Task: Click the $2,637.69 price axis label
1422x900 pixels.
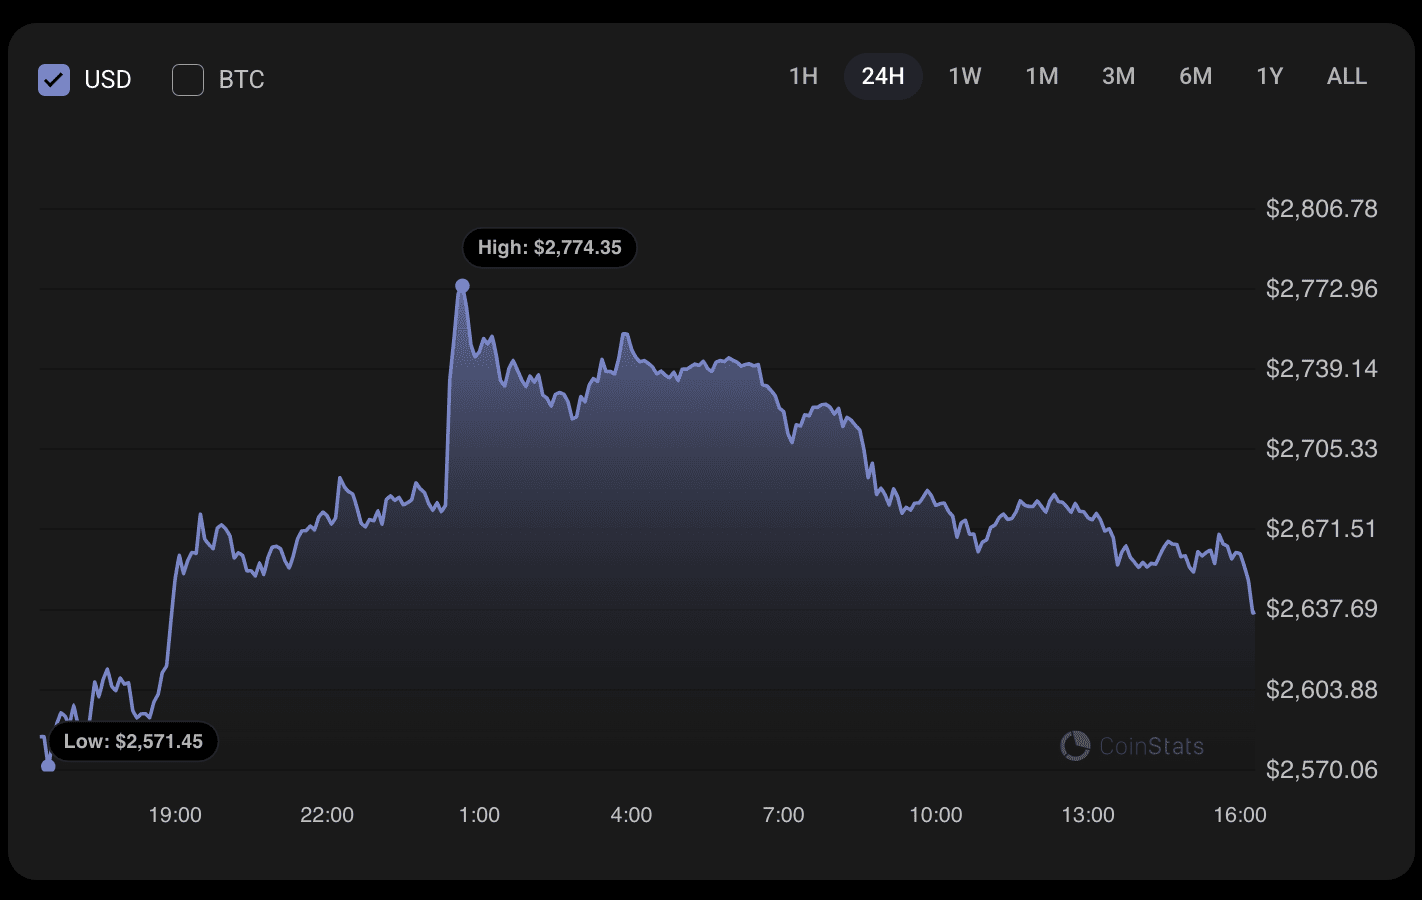Action: [x=1322, y=609]
